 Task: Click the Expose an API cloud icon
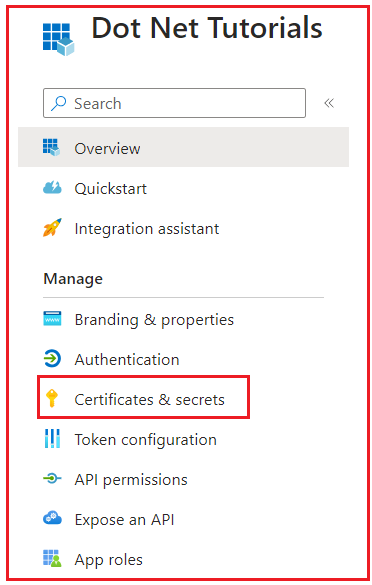(52, 518)
